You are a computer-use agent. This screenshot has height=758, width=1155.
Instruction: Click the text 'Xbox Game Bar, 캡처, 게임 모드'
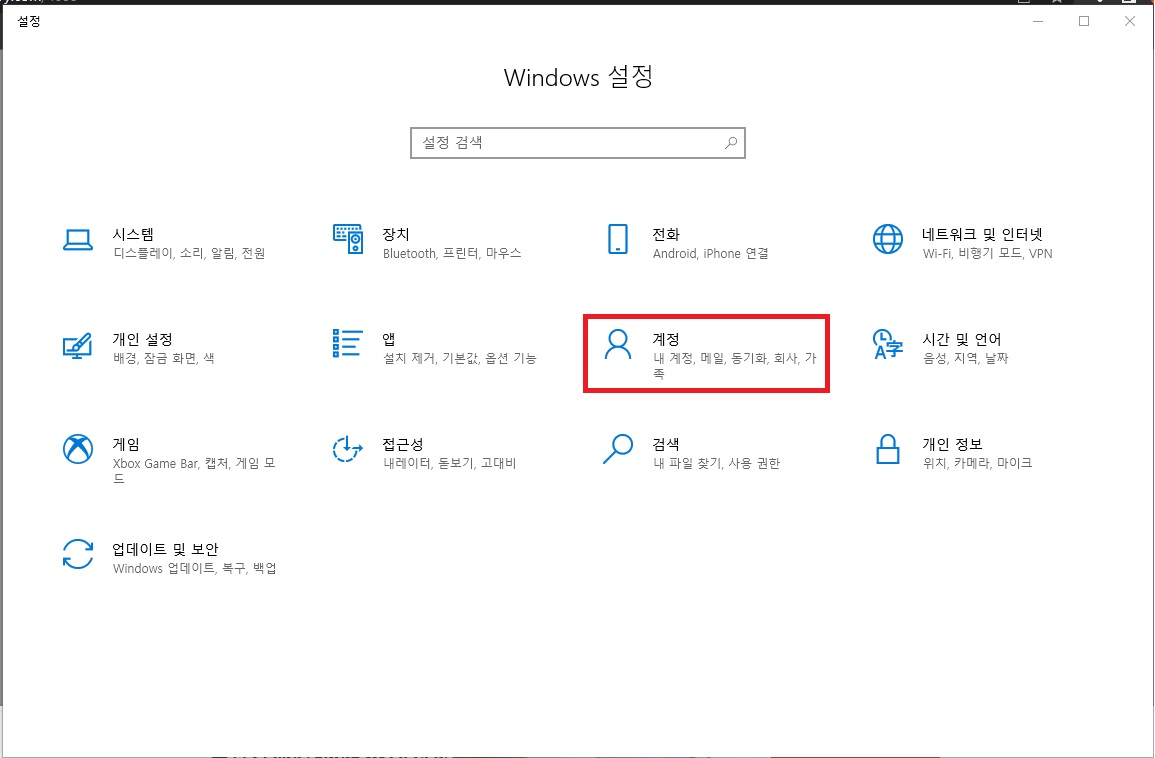pyautogui.click(x=194, y=471)
